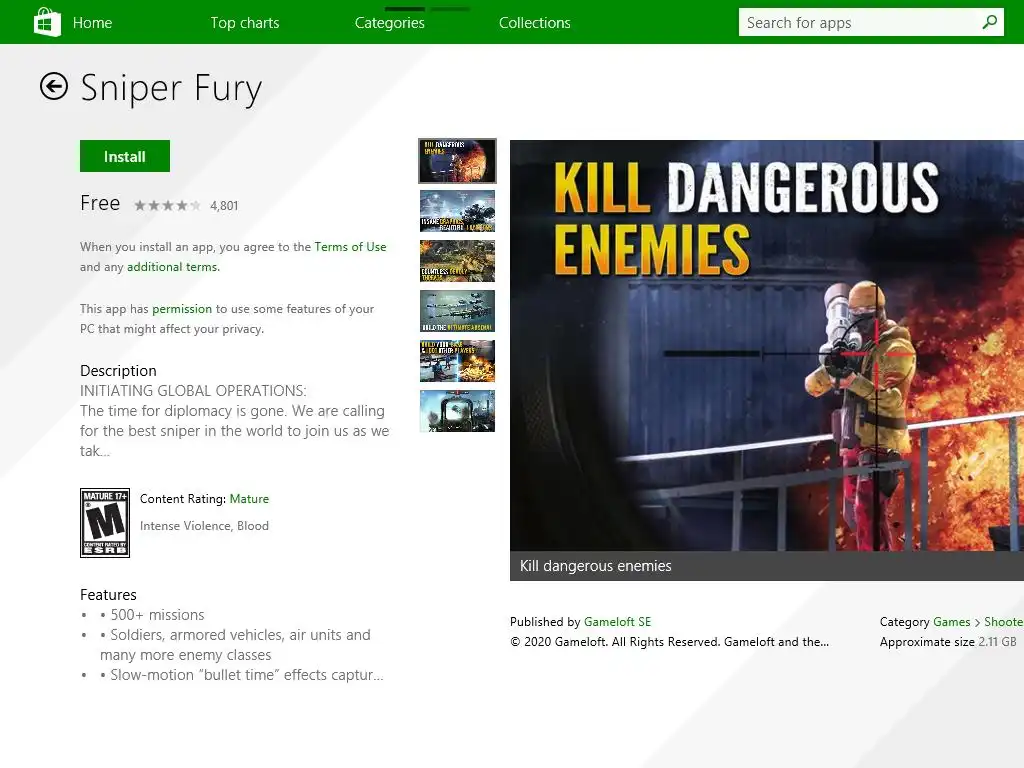
Task: Click the Intense Violence, Blood descriptor
Action: pos(204,526)
